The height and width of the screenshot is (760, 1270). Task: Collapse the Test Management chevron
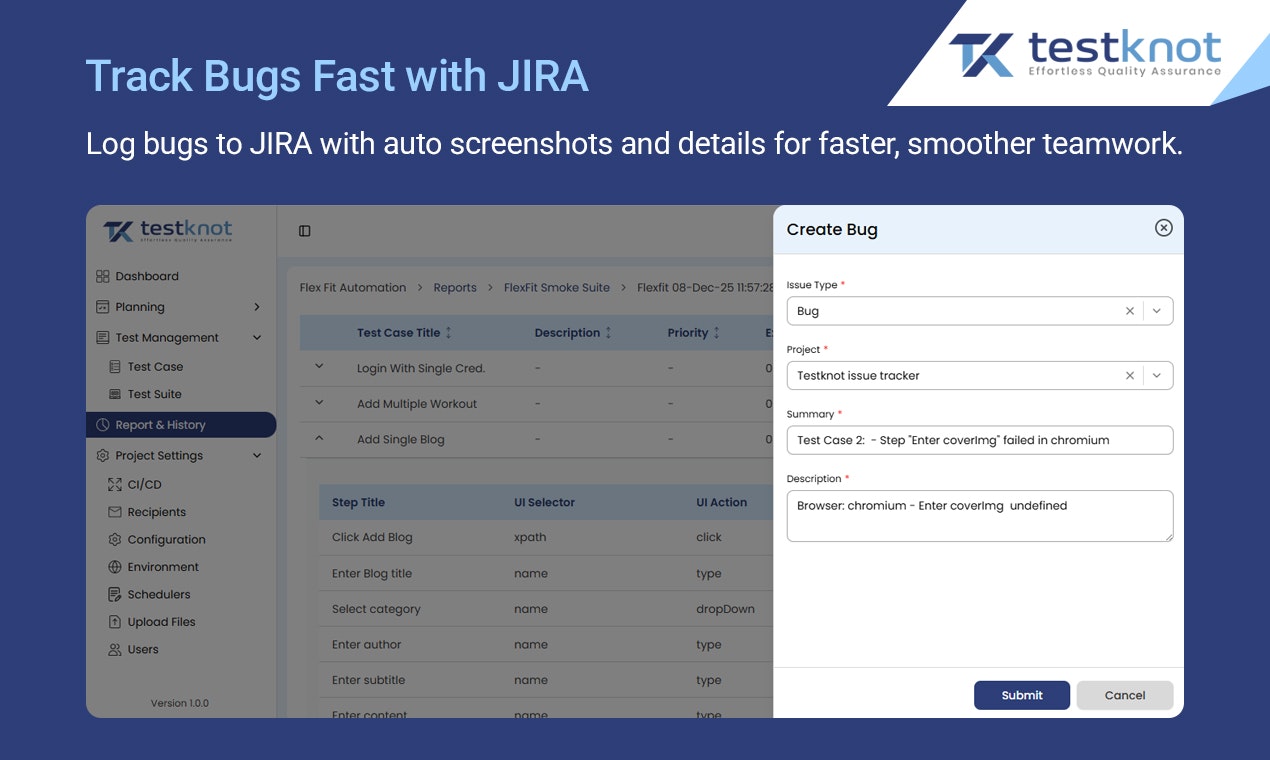257,338
